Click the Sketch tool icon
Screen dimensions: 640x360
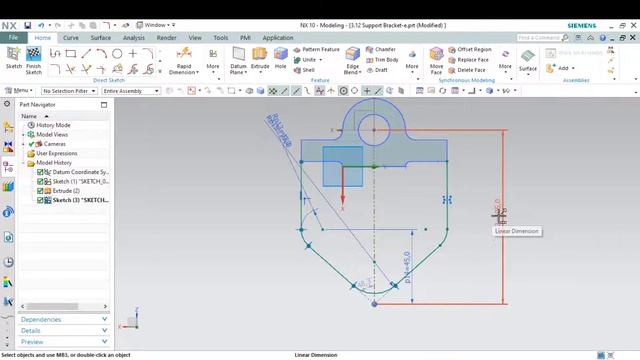click(x=13, y=54)
